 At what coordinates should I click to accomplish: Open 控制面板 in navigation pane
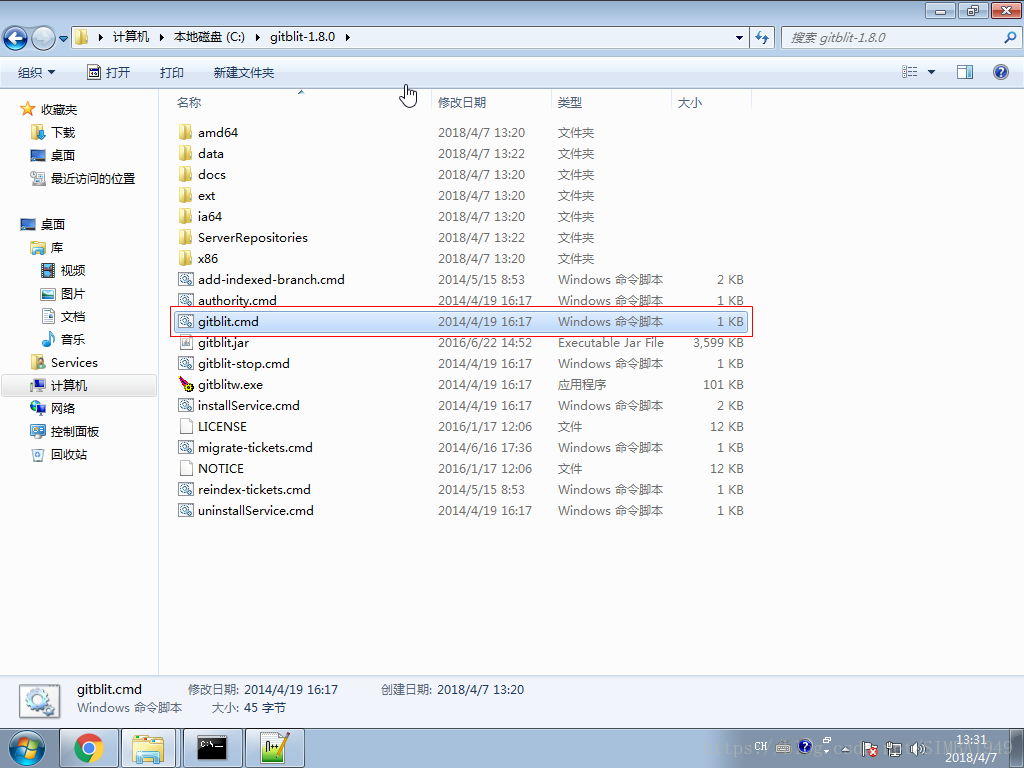(65, 432)
